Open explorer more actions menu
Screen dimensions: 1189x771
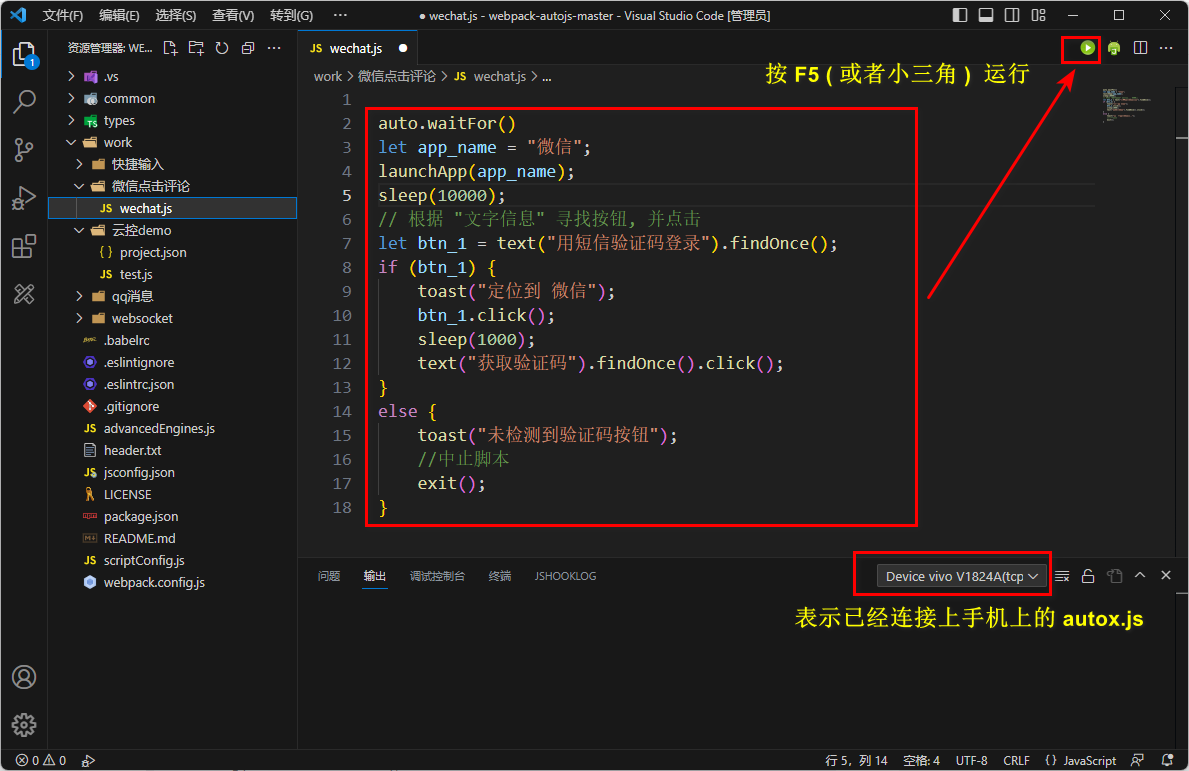[x=274, y=48]
